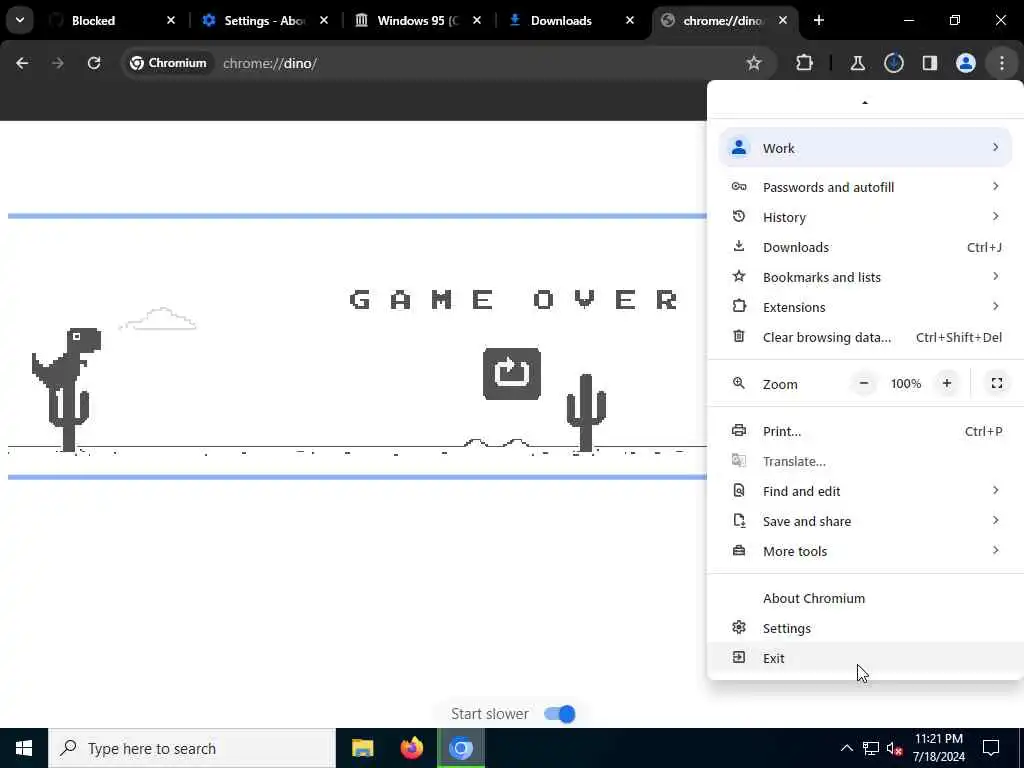This screenshot has height=768, width=1024.
Task: Open the notification center icon
Action: [991, 748]
